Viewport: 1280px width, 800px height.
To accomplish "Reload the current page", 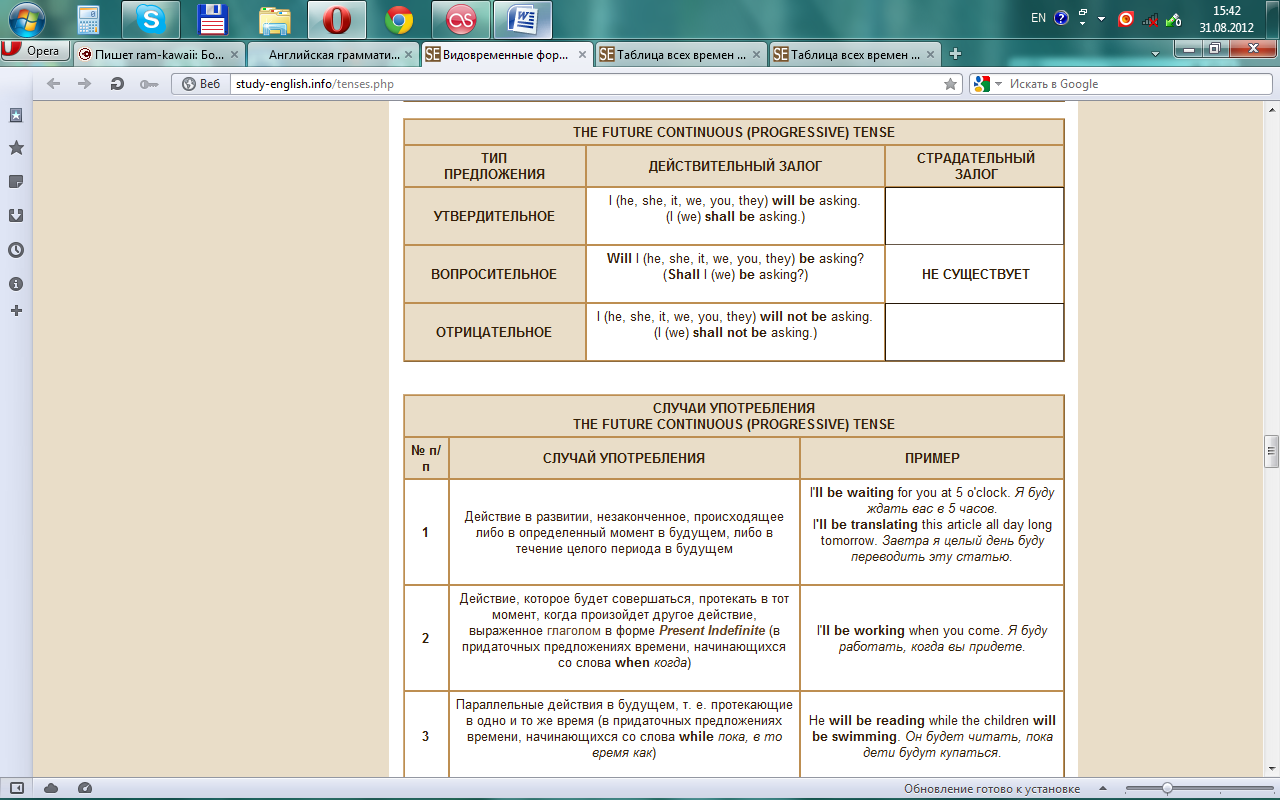I will tap(117, 84).
